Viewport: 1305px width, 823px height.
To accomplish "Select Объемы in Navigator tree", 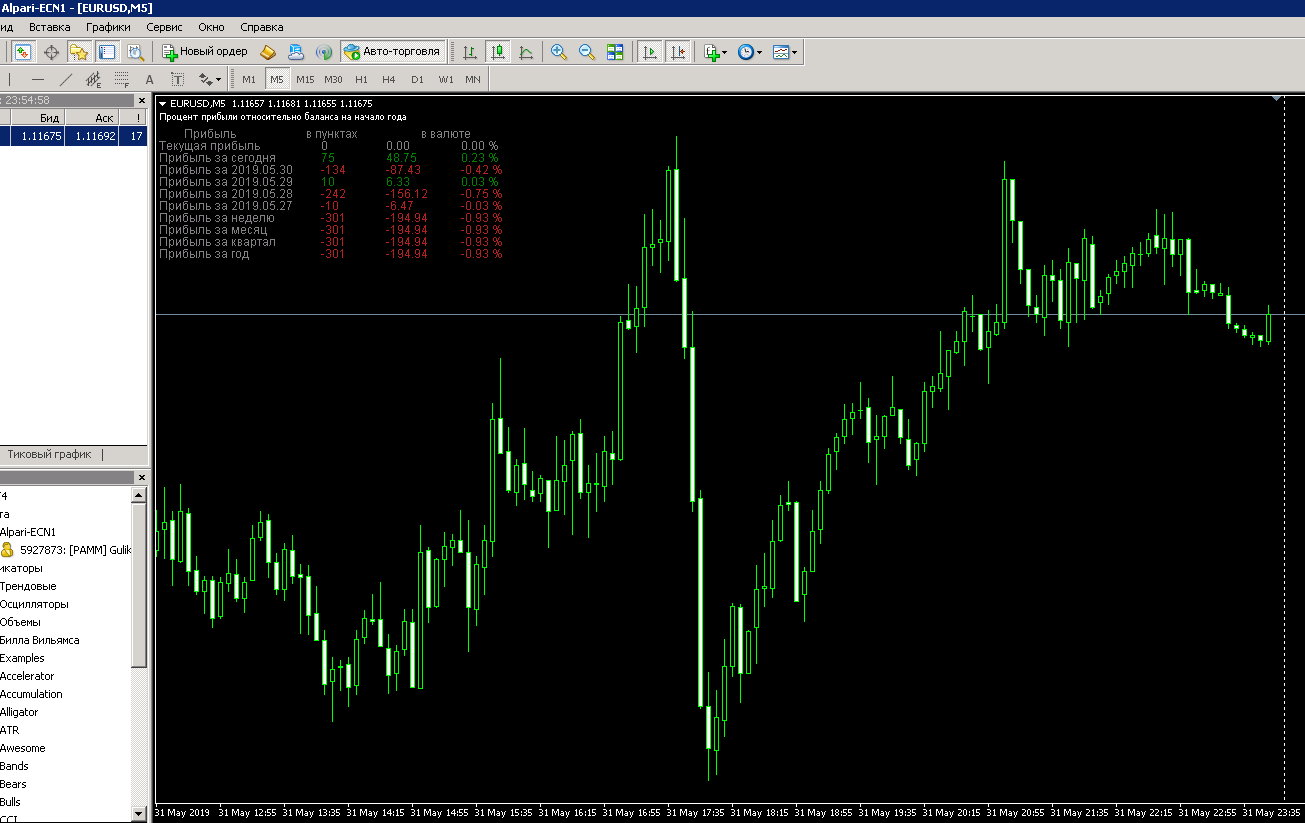I will (20, 622).
